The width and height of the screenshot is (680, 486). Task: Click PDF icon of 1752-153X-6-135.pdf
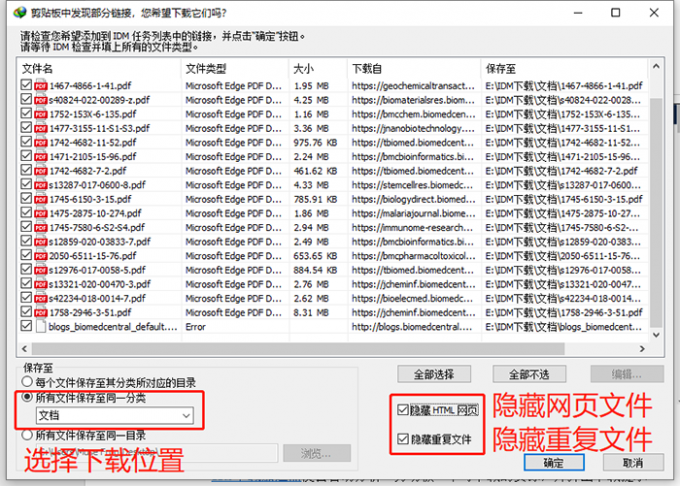(41, 114)
